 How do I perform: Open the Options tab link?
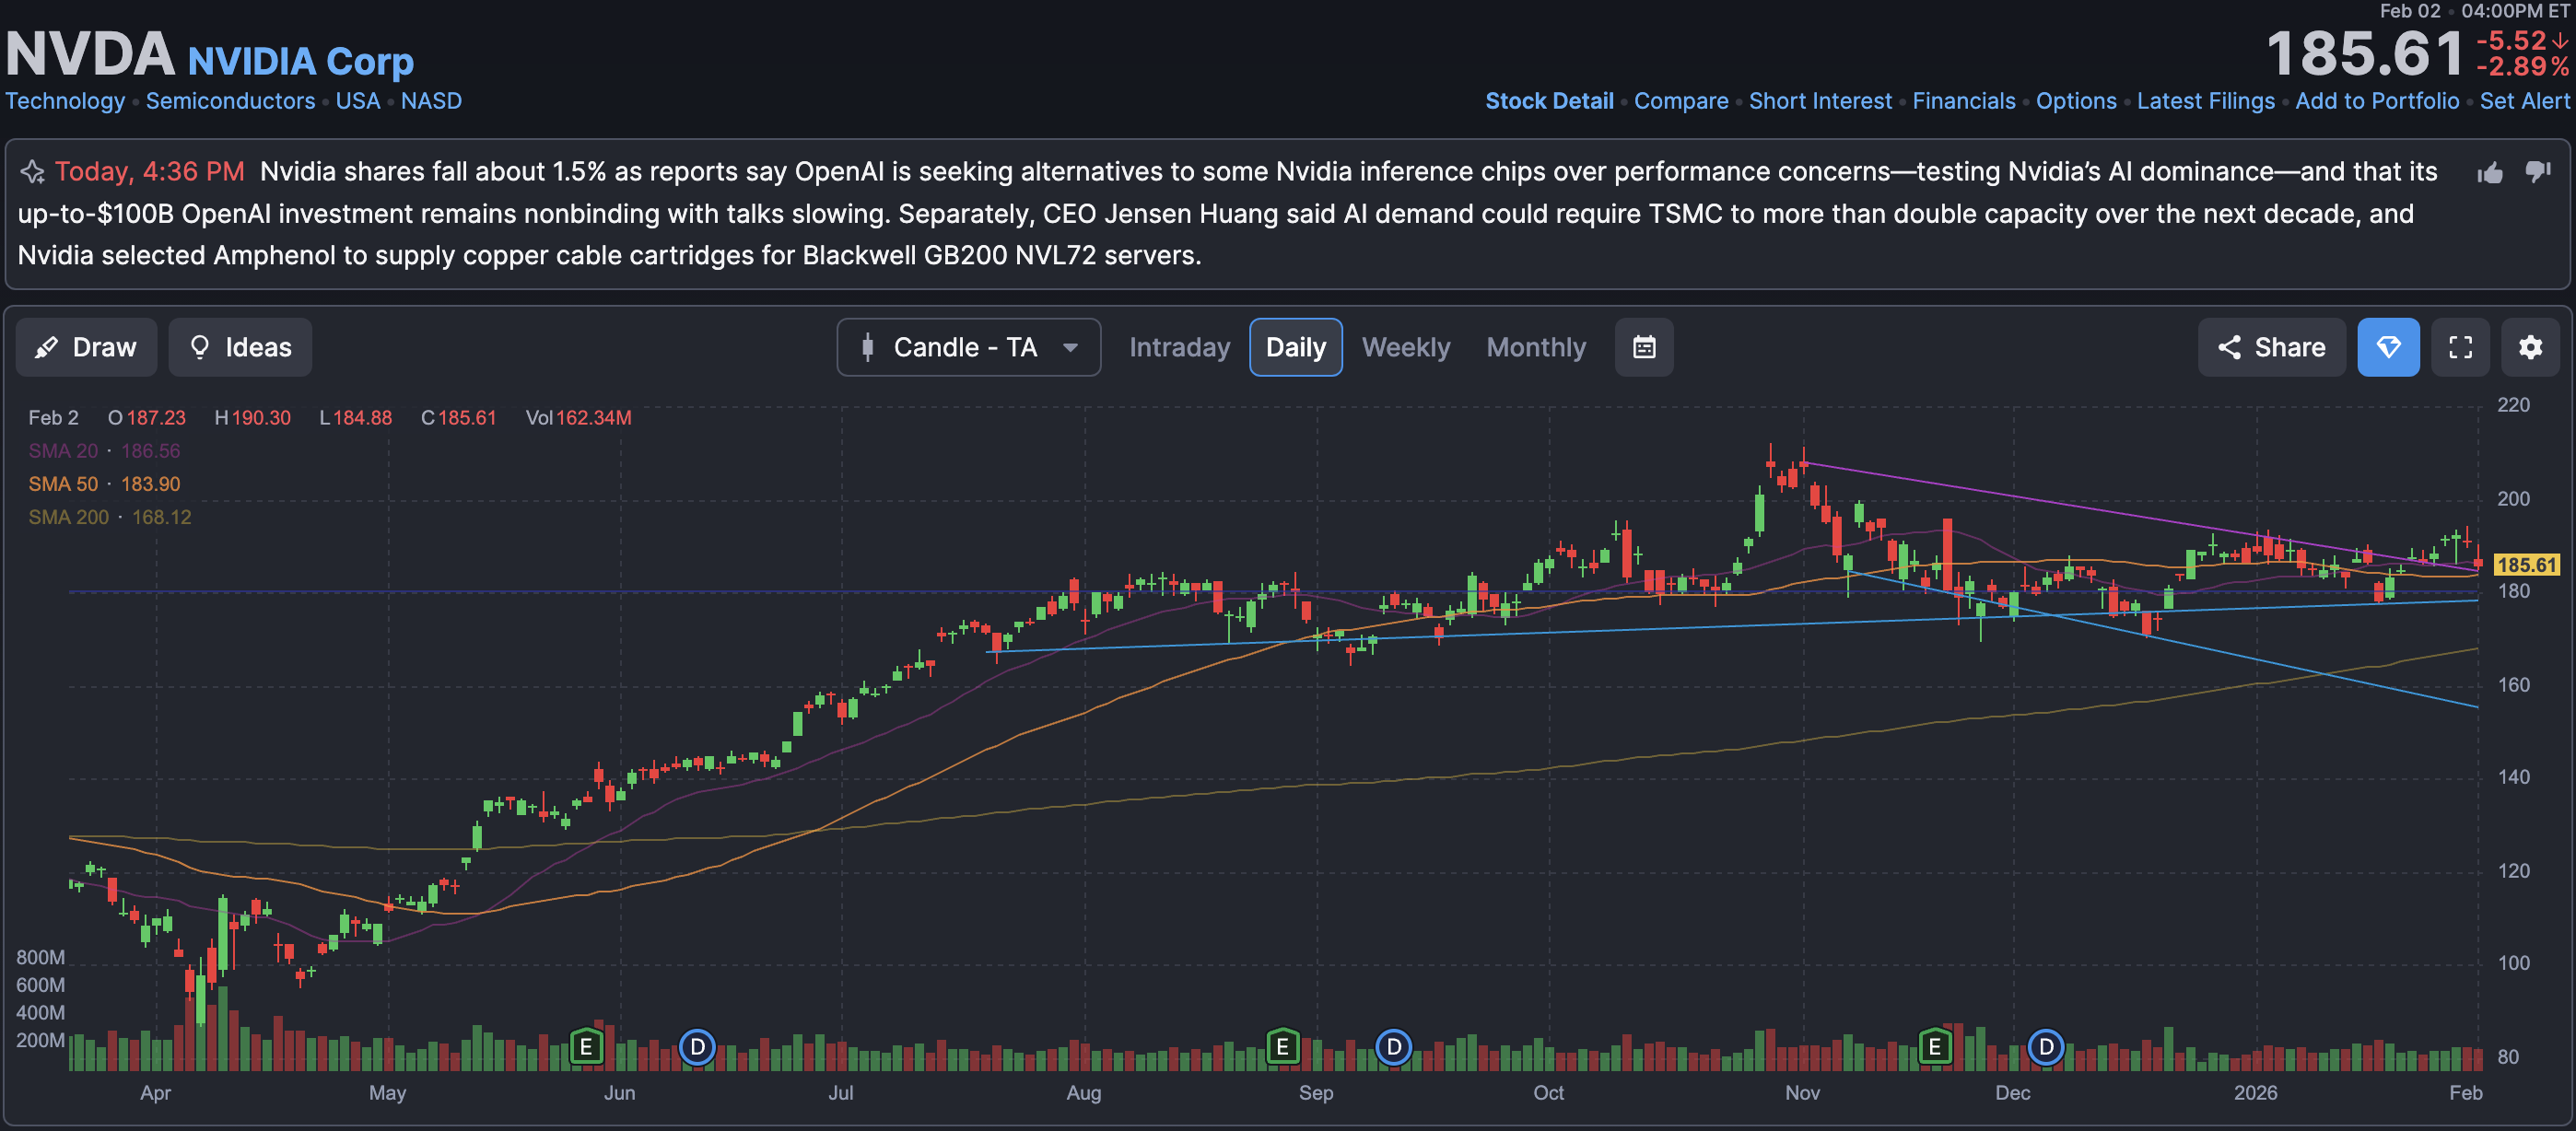pyautogui.click(x=2075, y=101)
